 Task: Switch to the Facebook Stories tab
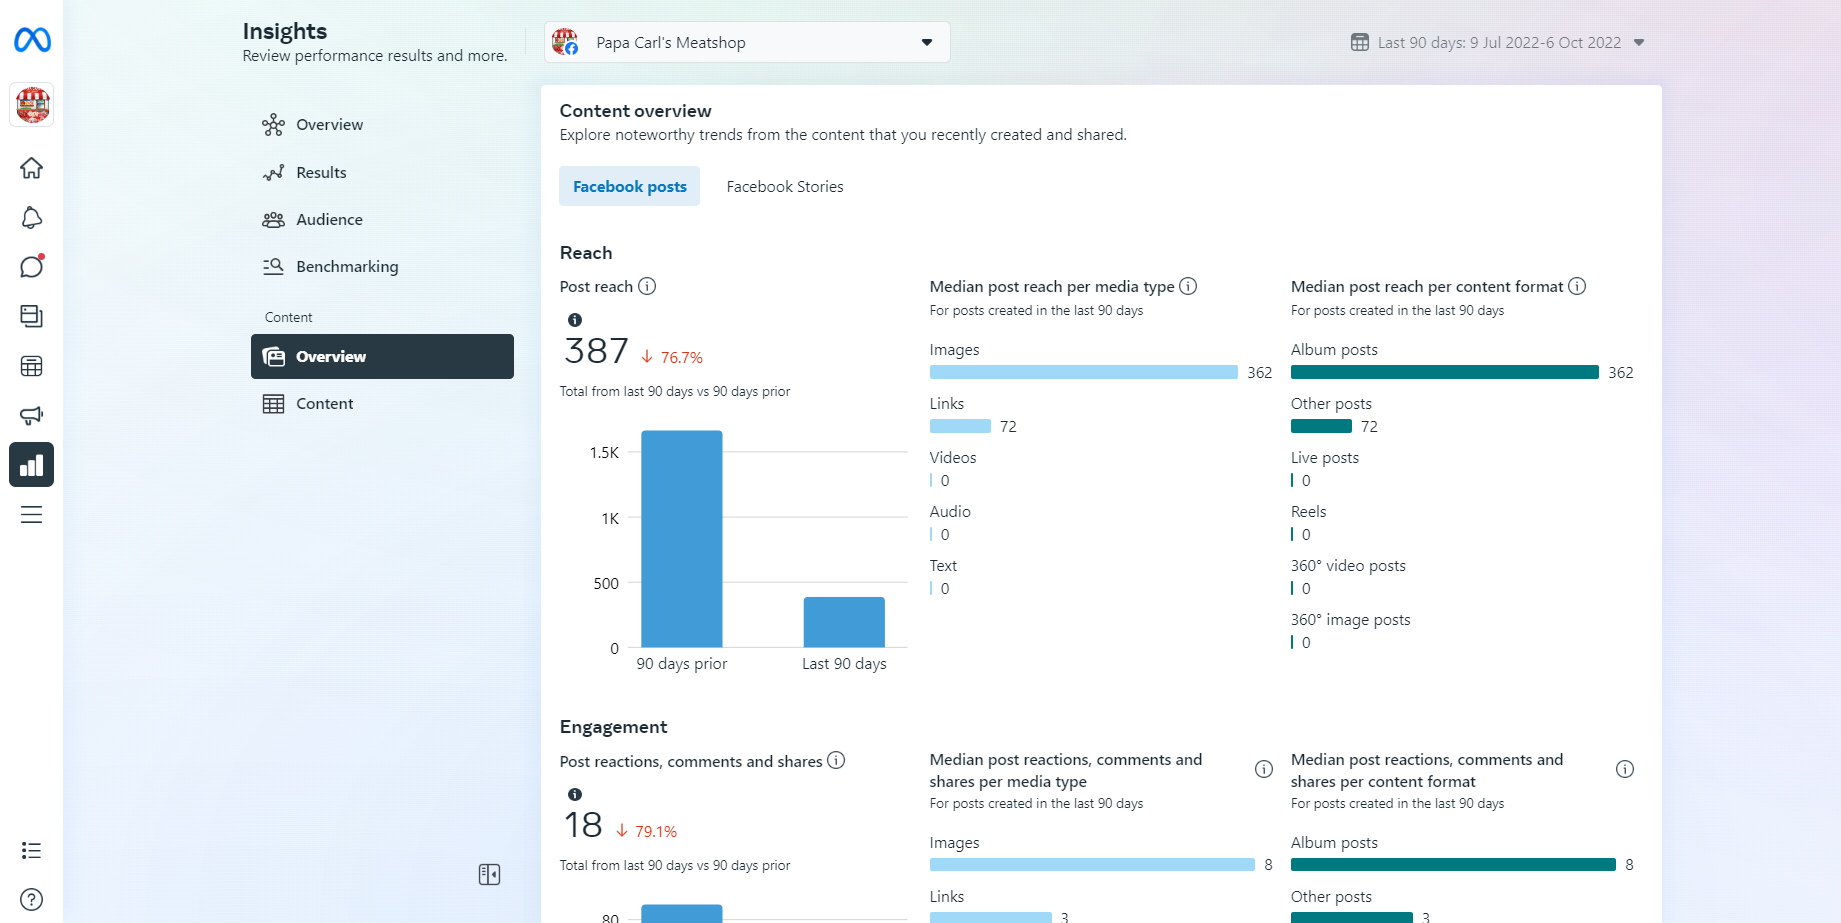785,187
